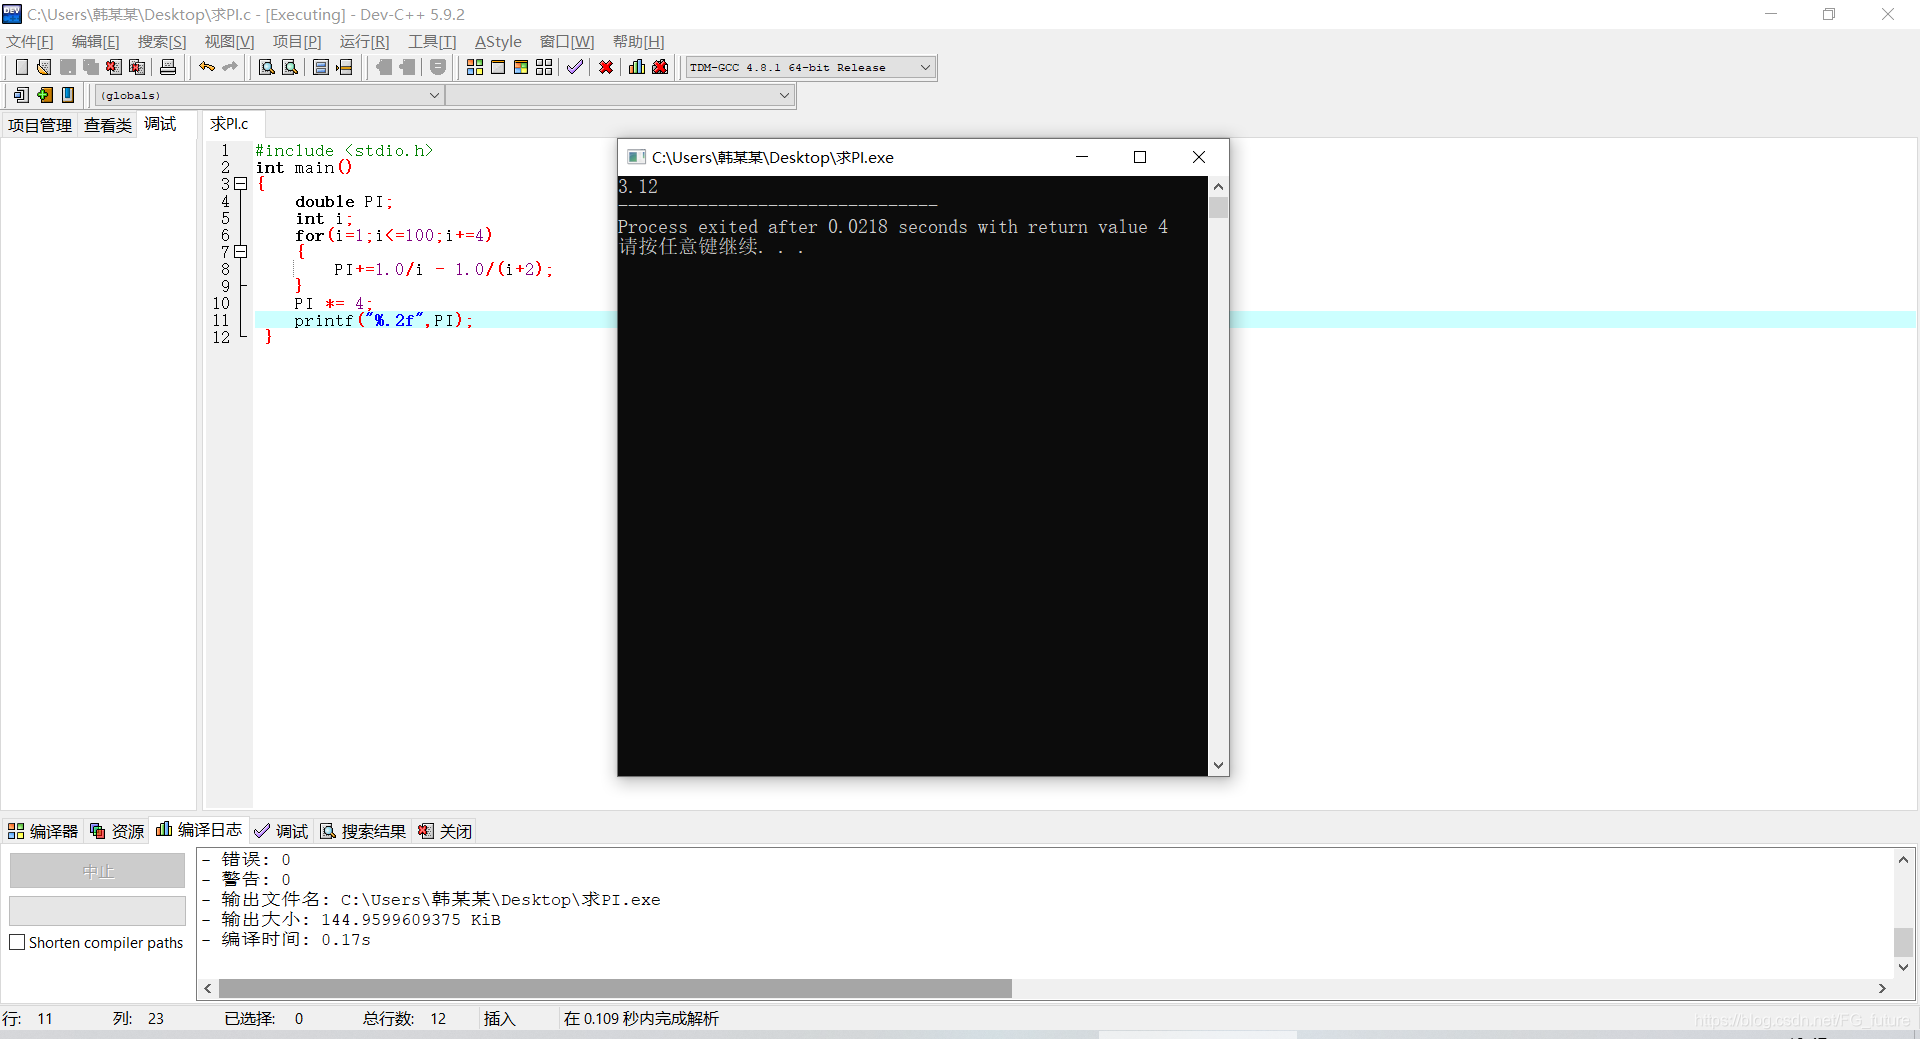Click the Run program toolbar icon

pyautogui.click(x=498, y=67)
